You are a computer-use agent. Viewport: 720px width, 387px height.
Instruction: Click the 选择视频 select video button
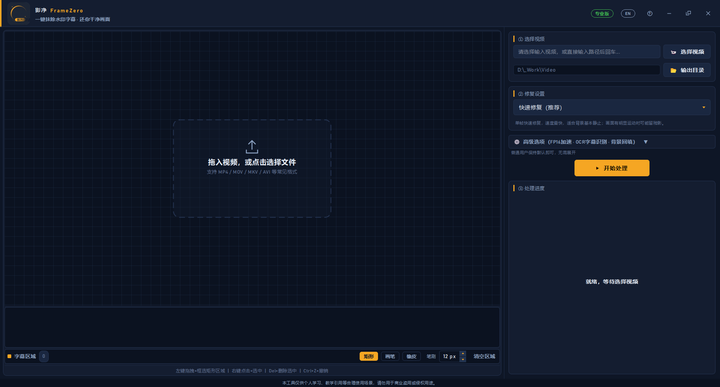687,52
